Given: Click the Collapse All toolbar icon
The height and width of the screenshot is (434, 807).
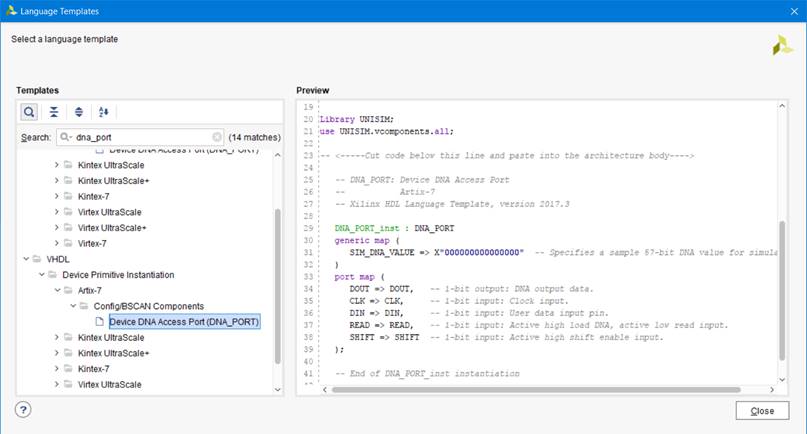Looking at the screenshot, I should point(54,112).
